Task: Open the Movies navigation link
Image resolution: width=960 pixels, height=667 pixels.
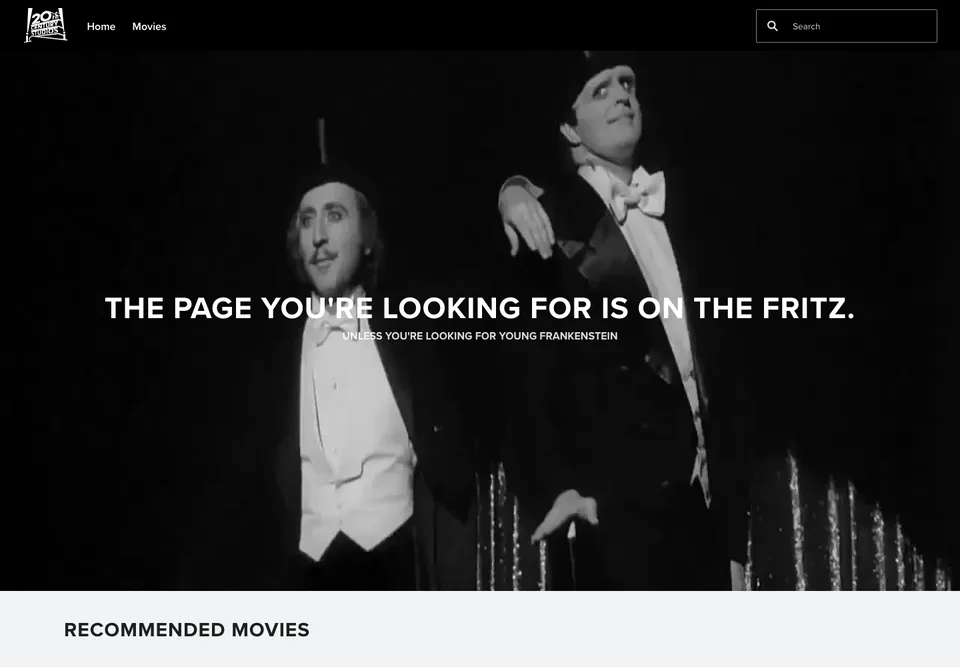Action: pyautogui.click(x=149, y=26)
